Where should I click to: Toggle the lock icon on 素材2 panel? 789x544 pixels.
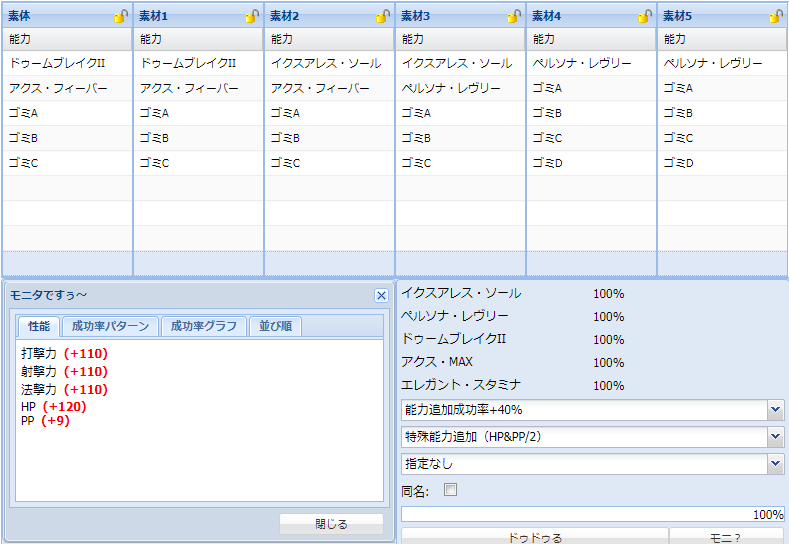tap(383, 17)
